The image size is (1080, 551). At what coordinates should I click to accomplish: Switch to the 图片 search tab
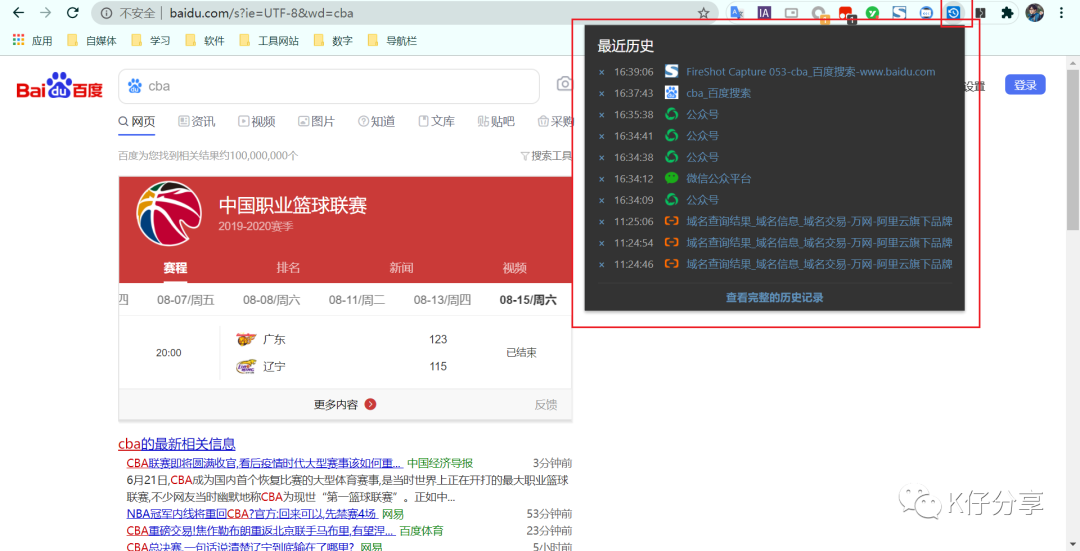[x=316, y=121]
